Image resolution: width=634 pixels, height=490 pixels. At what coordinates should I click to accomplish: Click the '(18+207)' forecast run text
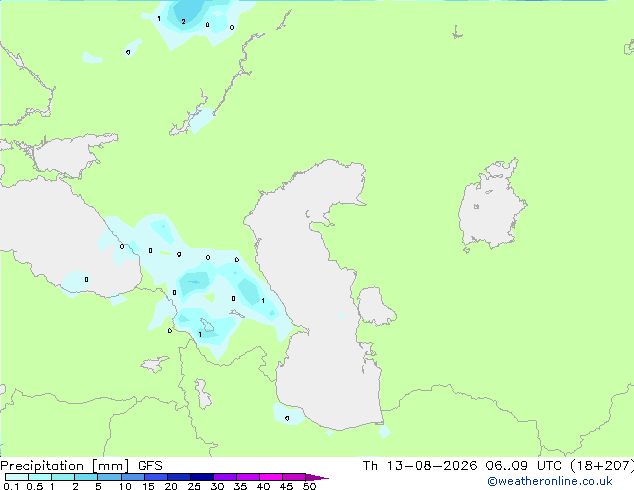click(x=602, y=466)
